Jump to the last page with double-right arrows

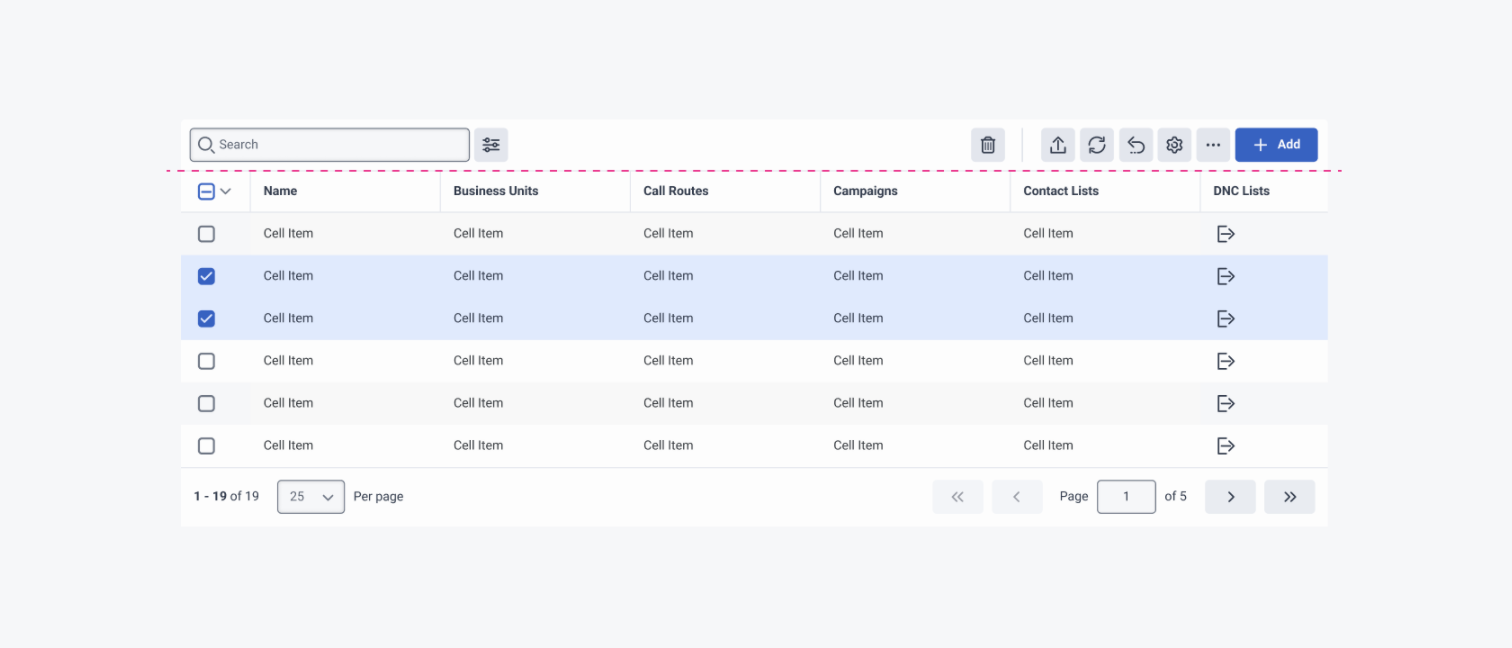tap(1290, 497)
